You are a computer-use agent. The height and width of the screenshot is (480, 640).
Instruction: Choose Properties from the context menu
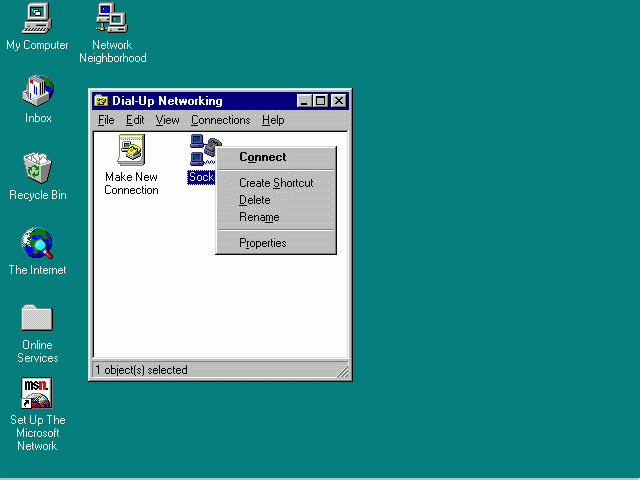(276, 243)
